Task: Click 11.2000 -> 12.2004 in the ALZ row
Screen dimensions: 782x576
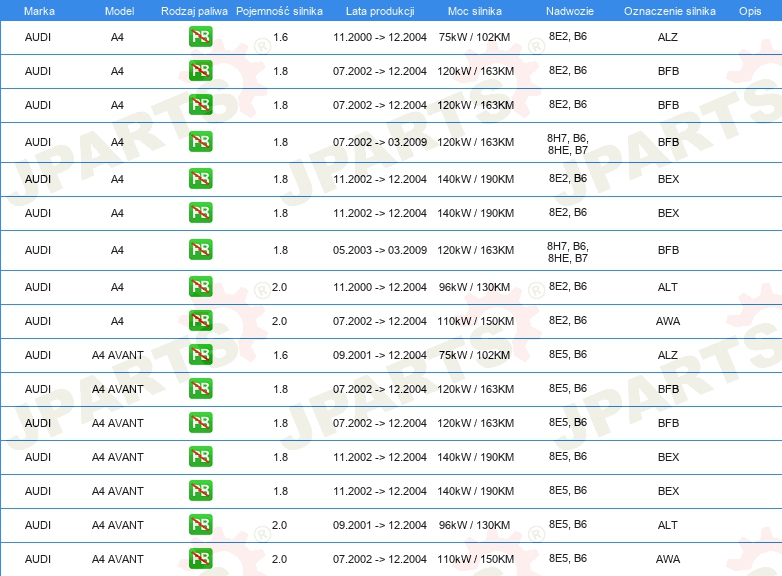Action: 380,37
